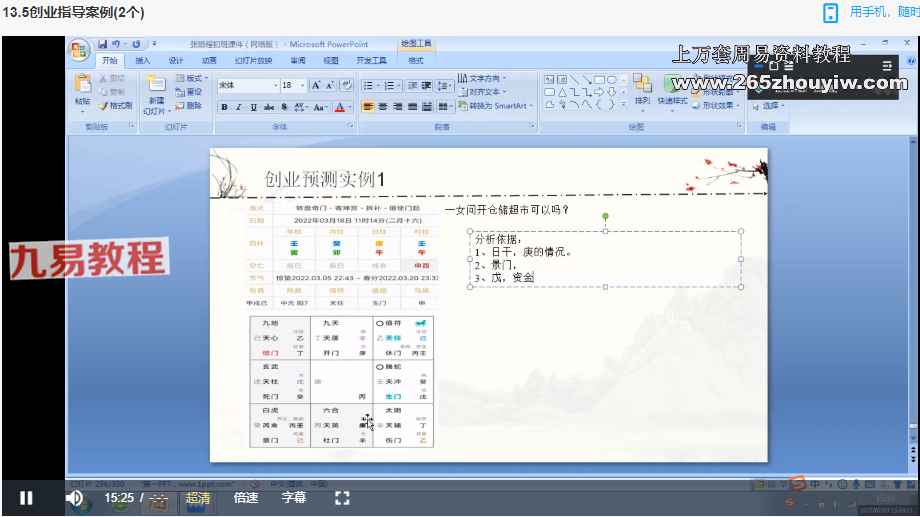
Task: Toggle Underline formatting button
Action: point(254,107)
